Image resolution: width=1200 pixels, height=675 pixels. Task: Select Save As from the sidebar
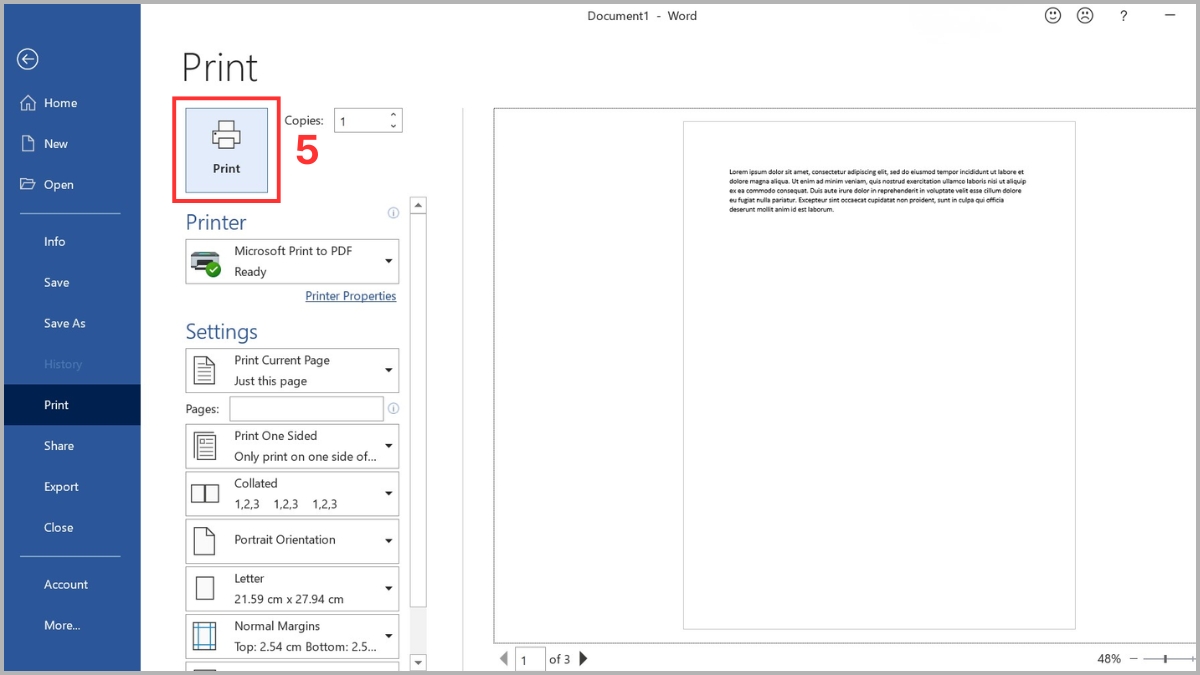point(64,323)
